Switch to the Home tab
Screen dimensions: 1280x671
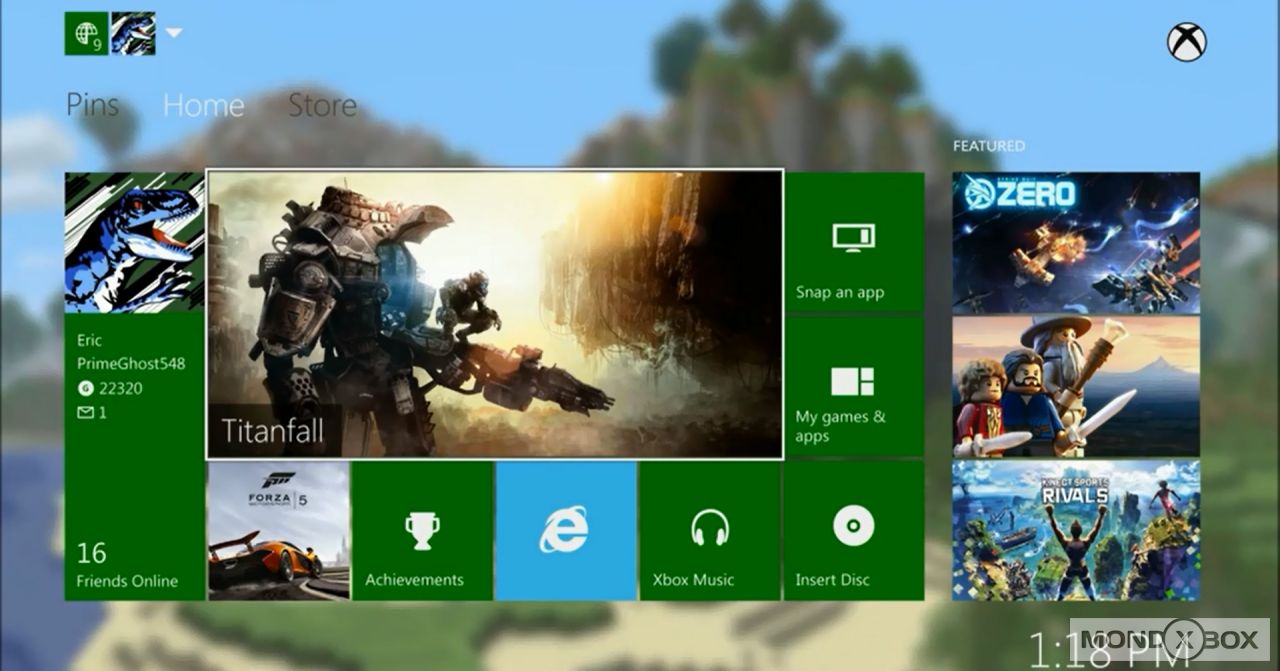click(x=203, y=105)
